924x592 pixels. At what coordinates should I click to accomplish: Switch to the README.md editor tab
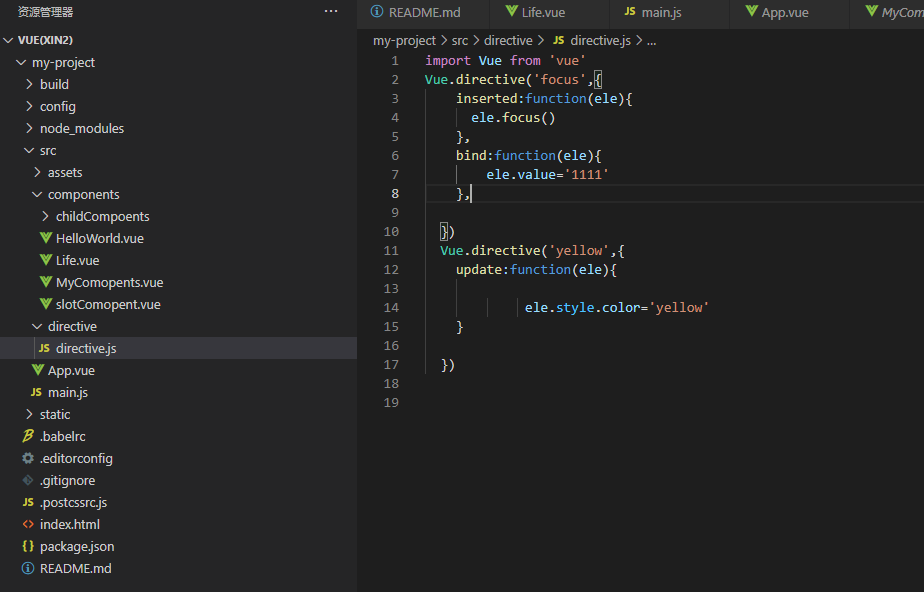[x=423, y=12]
